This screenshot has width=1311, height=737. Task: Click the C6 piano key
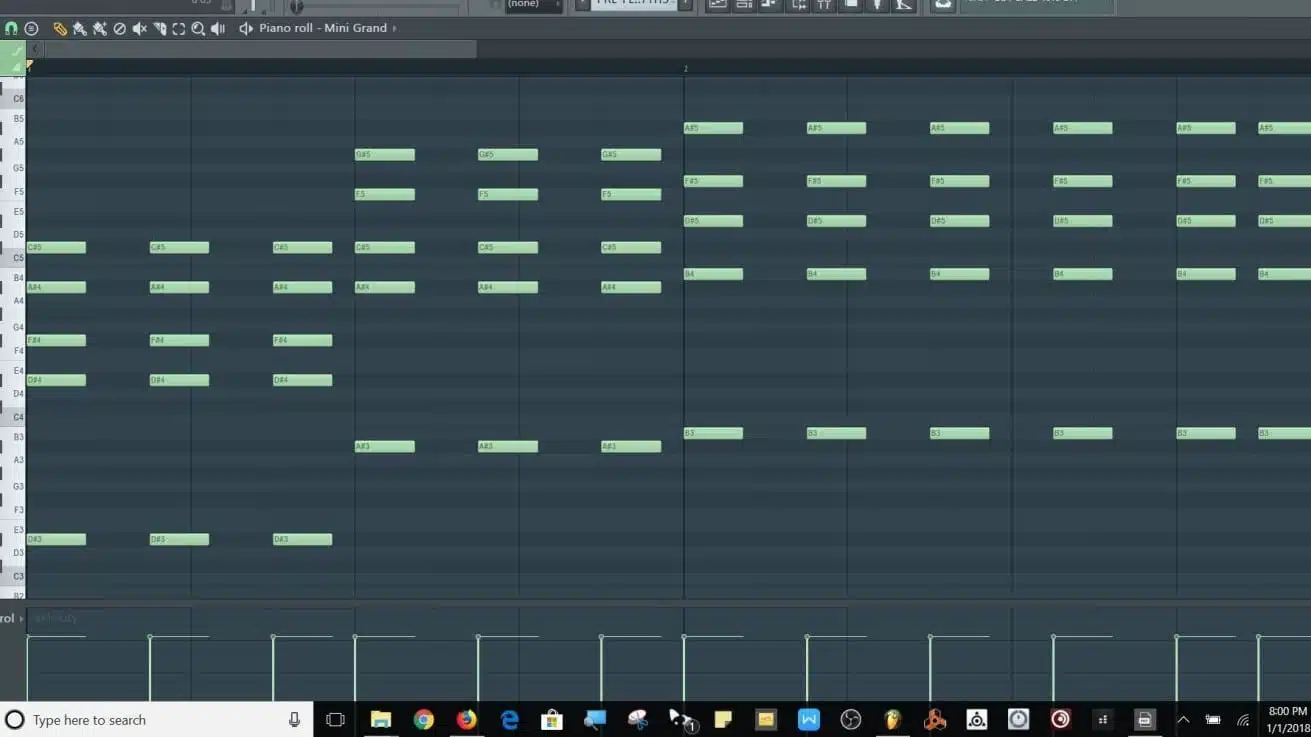pos(13,98)
